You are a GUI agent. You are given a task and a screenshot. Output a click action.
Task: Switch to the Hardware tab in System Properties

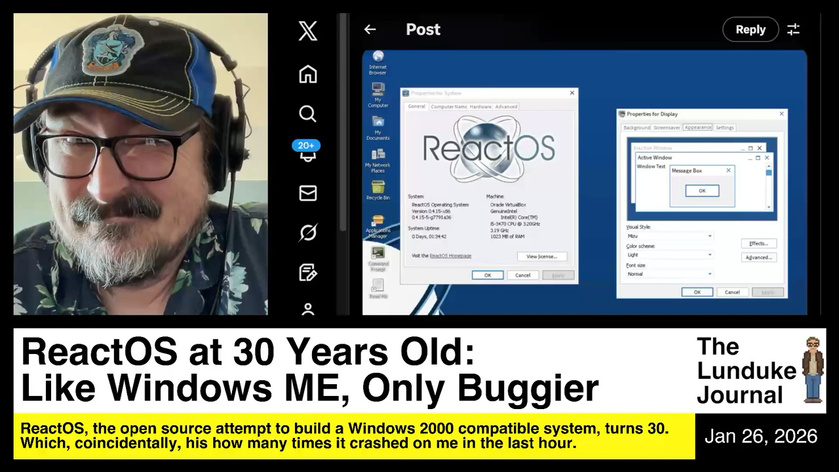point(481,106)
